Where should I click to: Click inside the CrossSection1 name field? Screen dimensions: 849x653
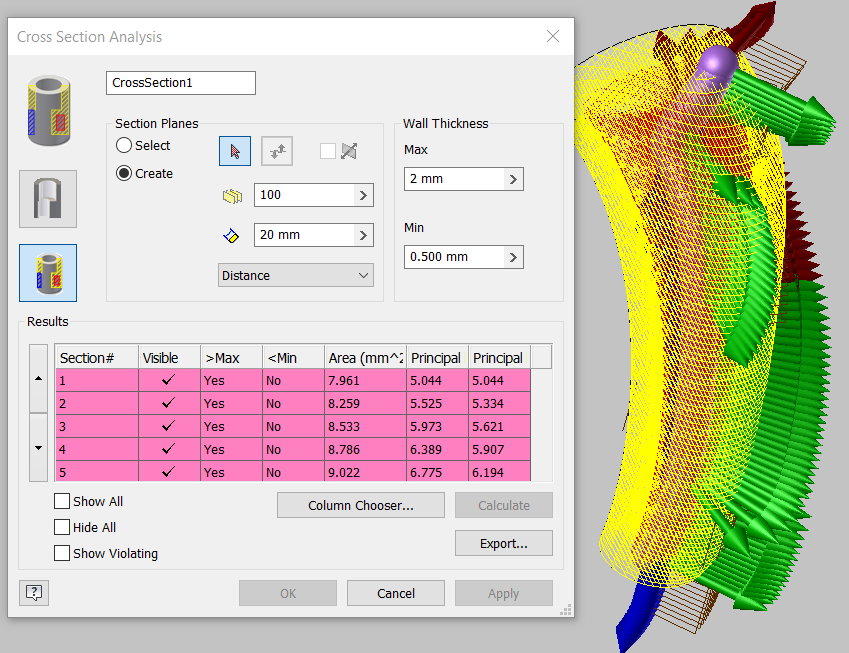pos(180,82)
